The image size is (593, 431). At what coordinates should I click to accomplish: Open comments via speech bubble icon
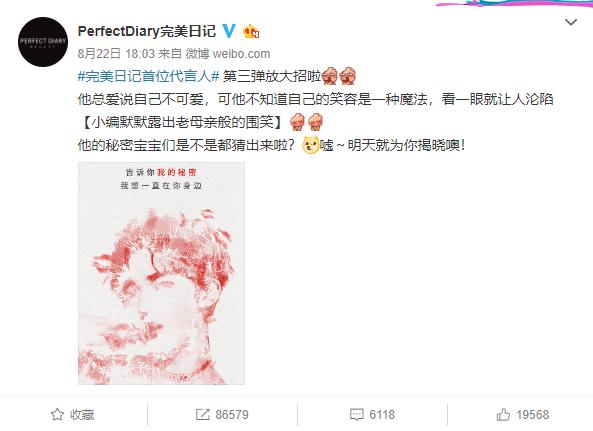357,415
